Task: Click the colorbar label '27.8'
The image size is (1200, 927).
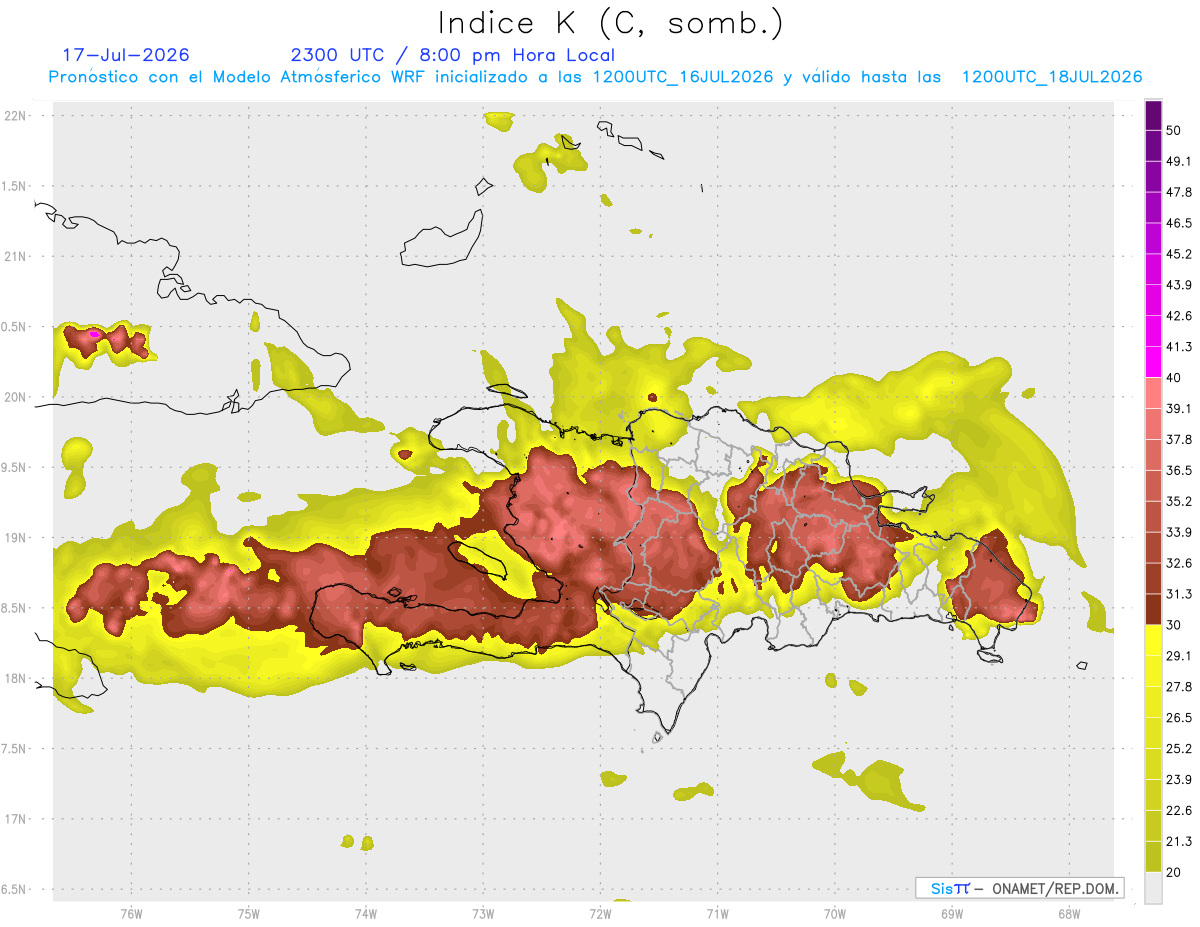Action: point(1179,687)
